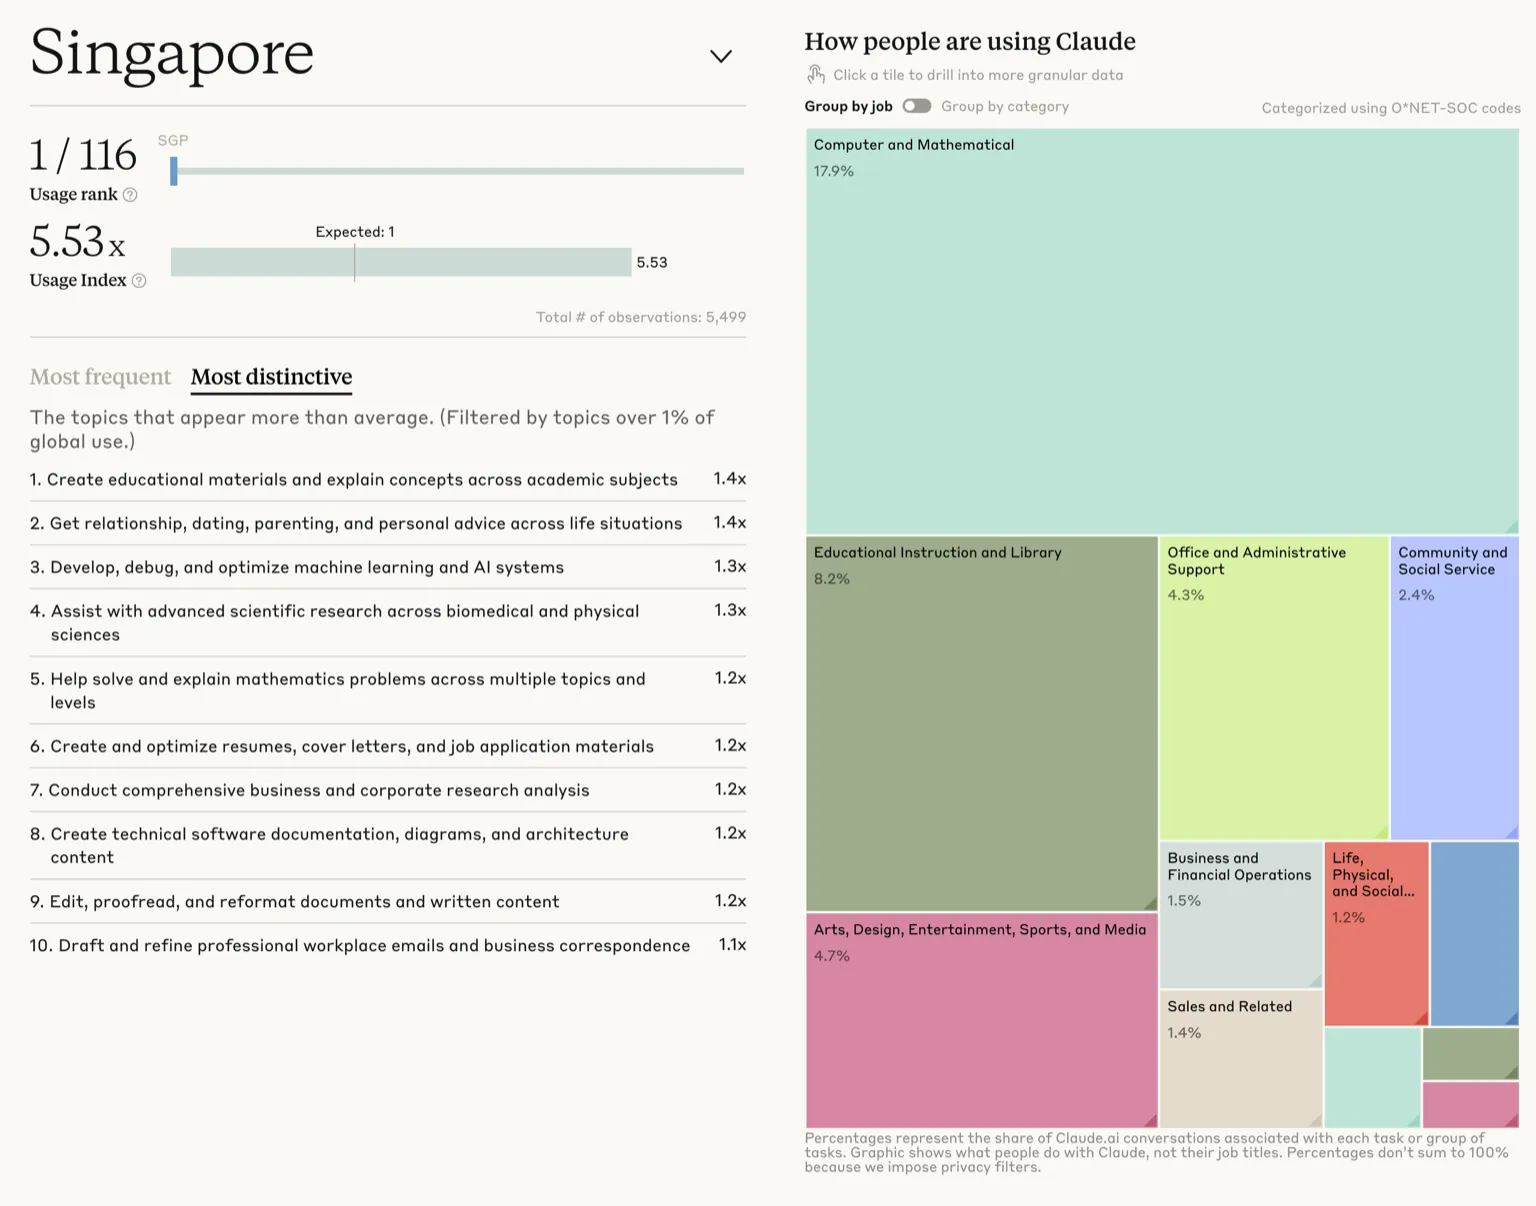Open the Office and Administrative Support tile

click(1274, 688)
